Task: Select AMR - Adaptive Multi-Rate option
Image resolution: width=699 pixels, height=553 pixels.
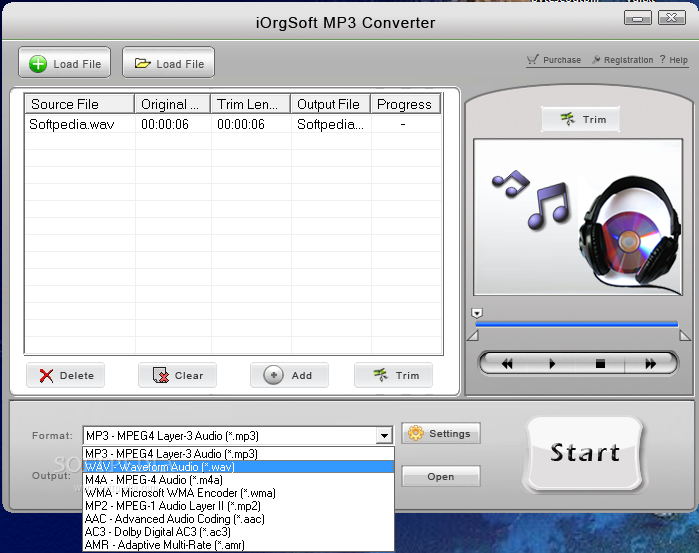Action: click(x=238, y=545)
